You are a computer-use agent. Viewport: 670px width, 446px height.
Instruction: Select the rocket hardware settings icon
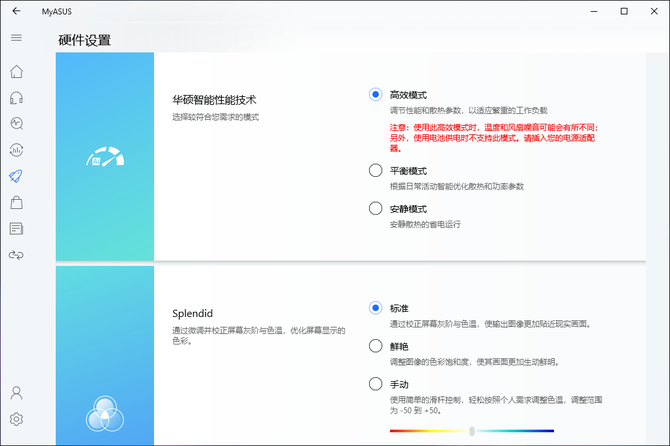16,176
